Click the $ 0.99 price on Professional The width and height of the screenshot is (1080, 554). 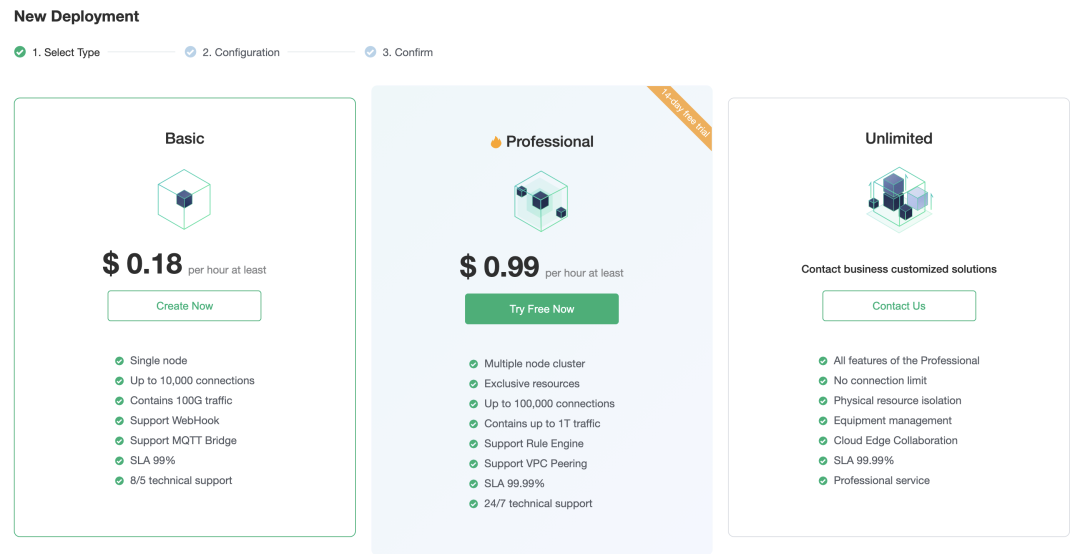499,267
